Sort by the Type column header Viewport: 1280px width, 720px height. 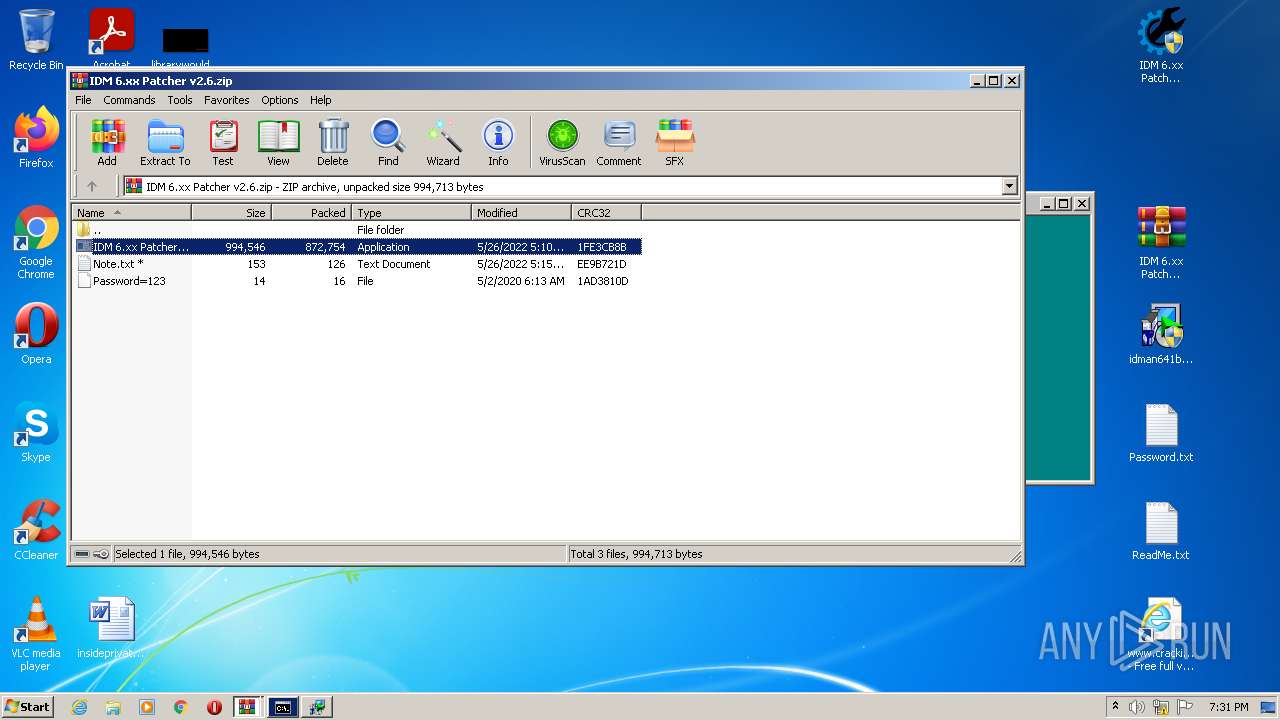coord(411,213)
